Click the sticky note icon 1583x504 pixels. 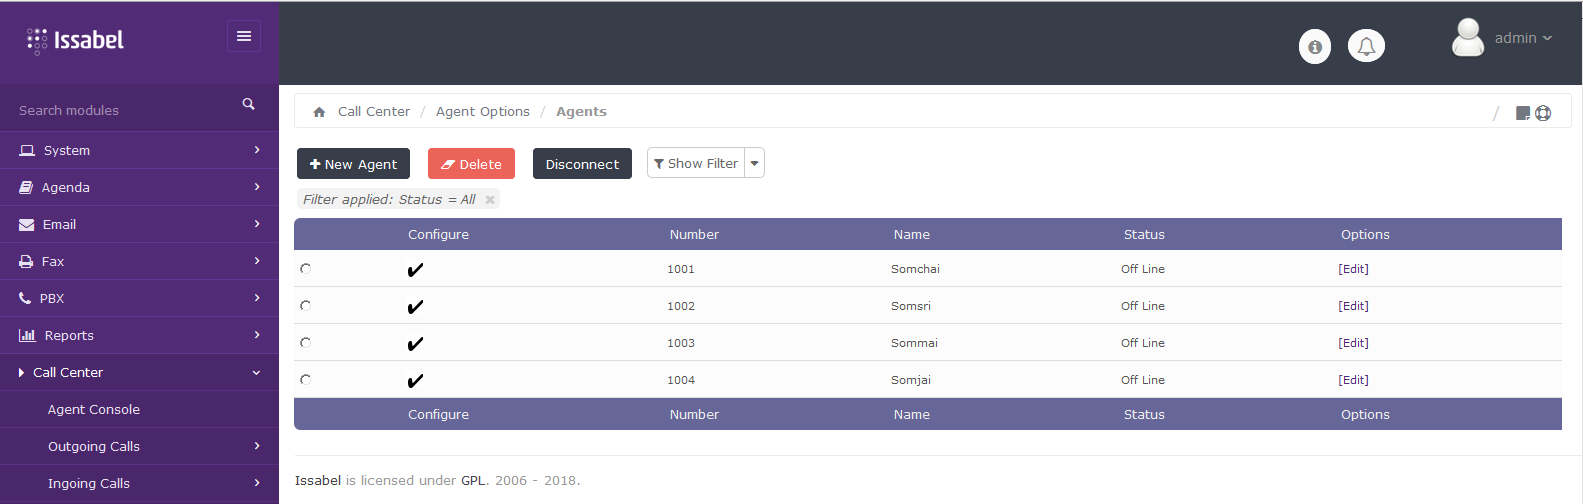click(1523, 113)
